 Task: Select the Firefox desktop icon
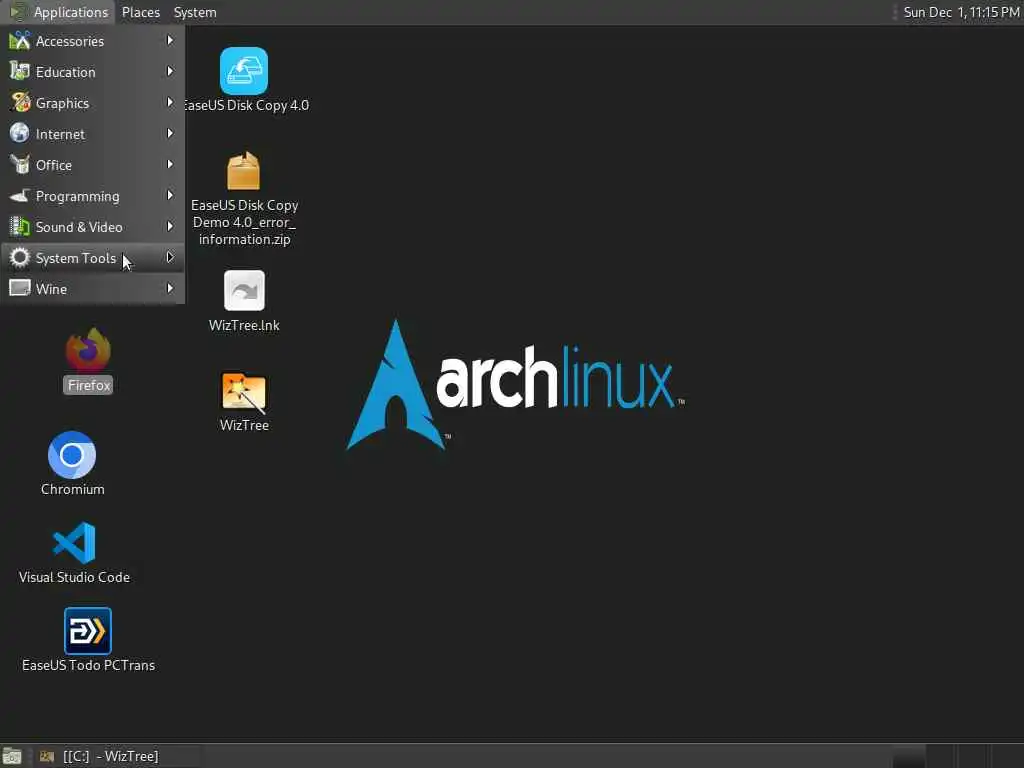(x=88, y=349)
